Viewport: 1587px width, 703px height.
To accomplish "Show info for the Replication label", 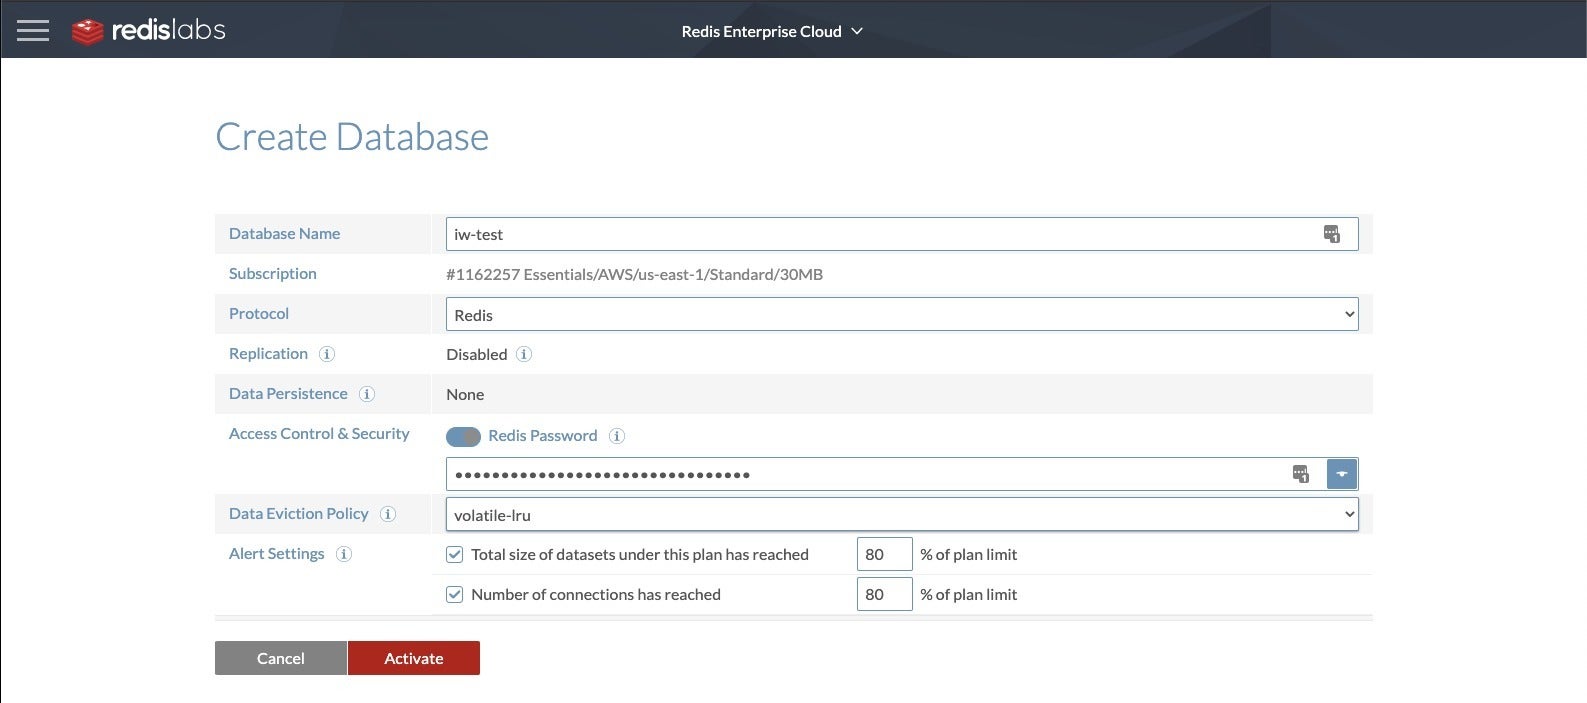I will (x=327, y=354).
